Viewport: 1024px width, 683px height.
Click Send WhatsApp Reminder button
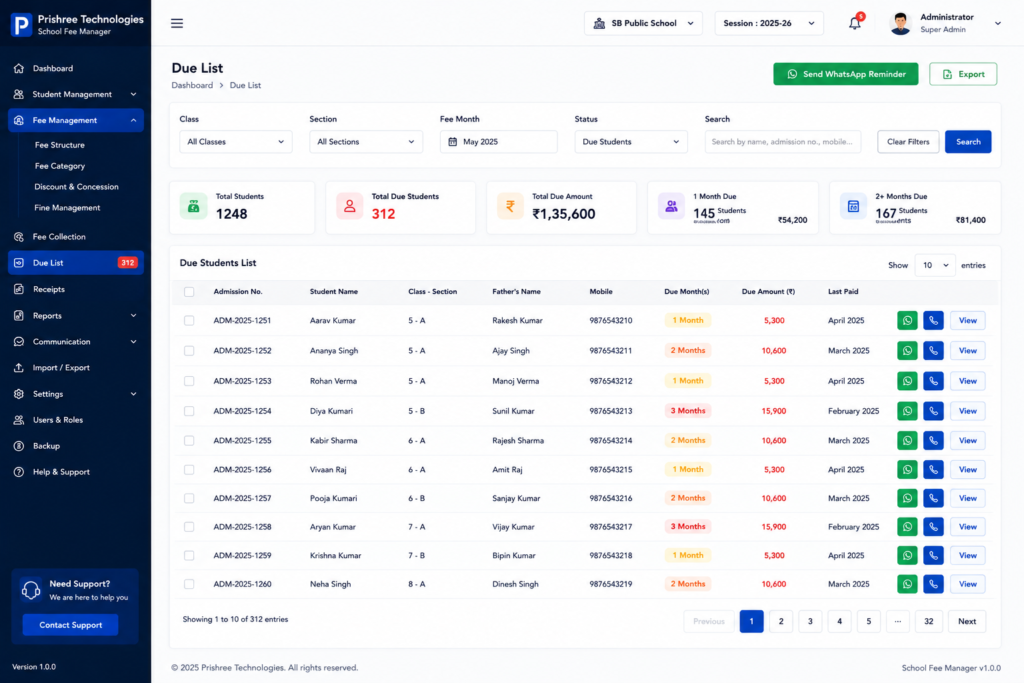(846, 74)
